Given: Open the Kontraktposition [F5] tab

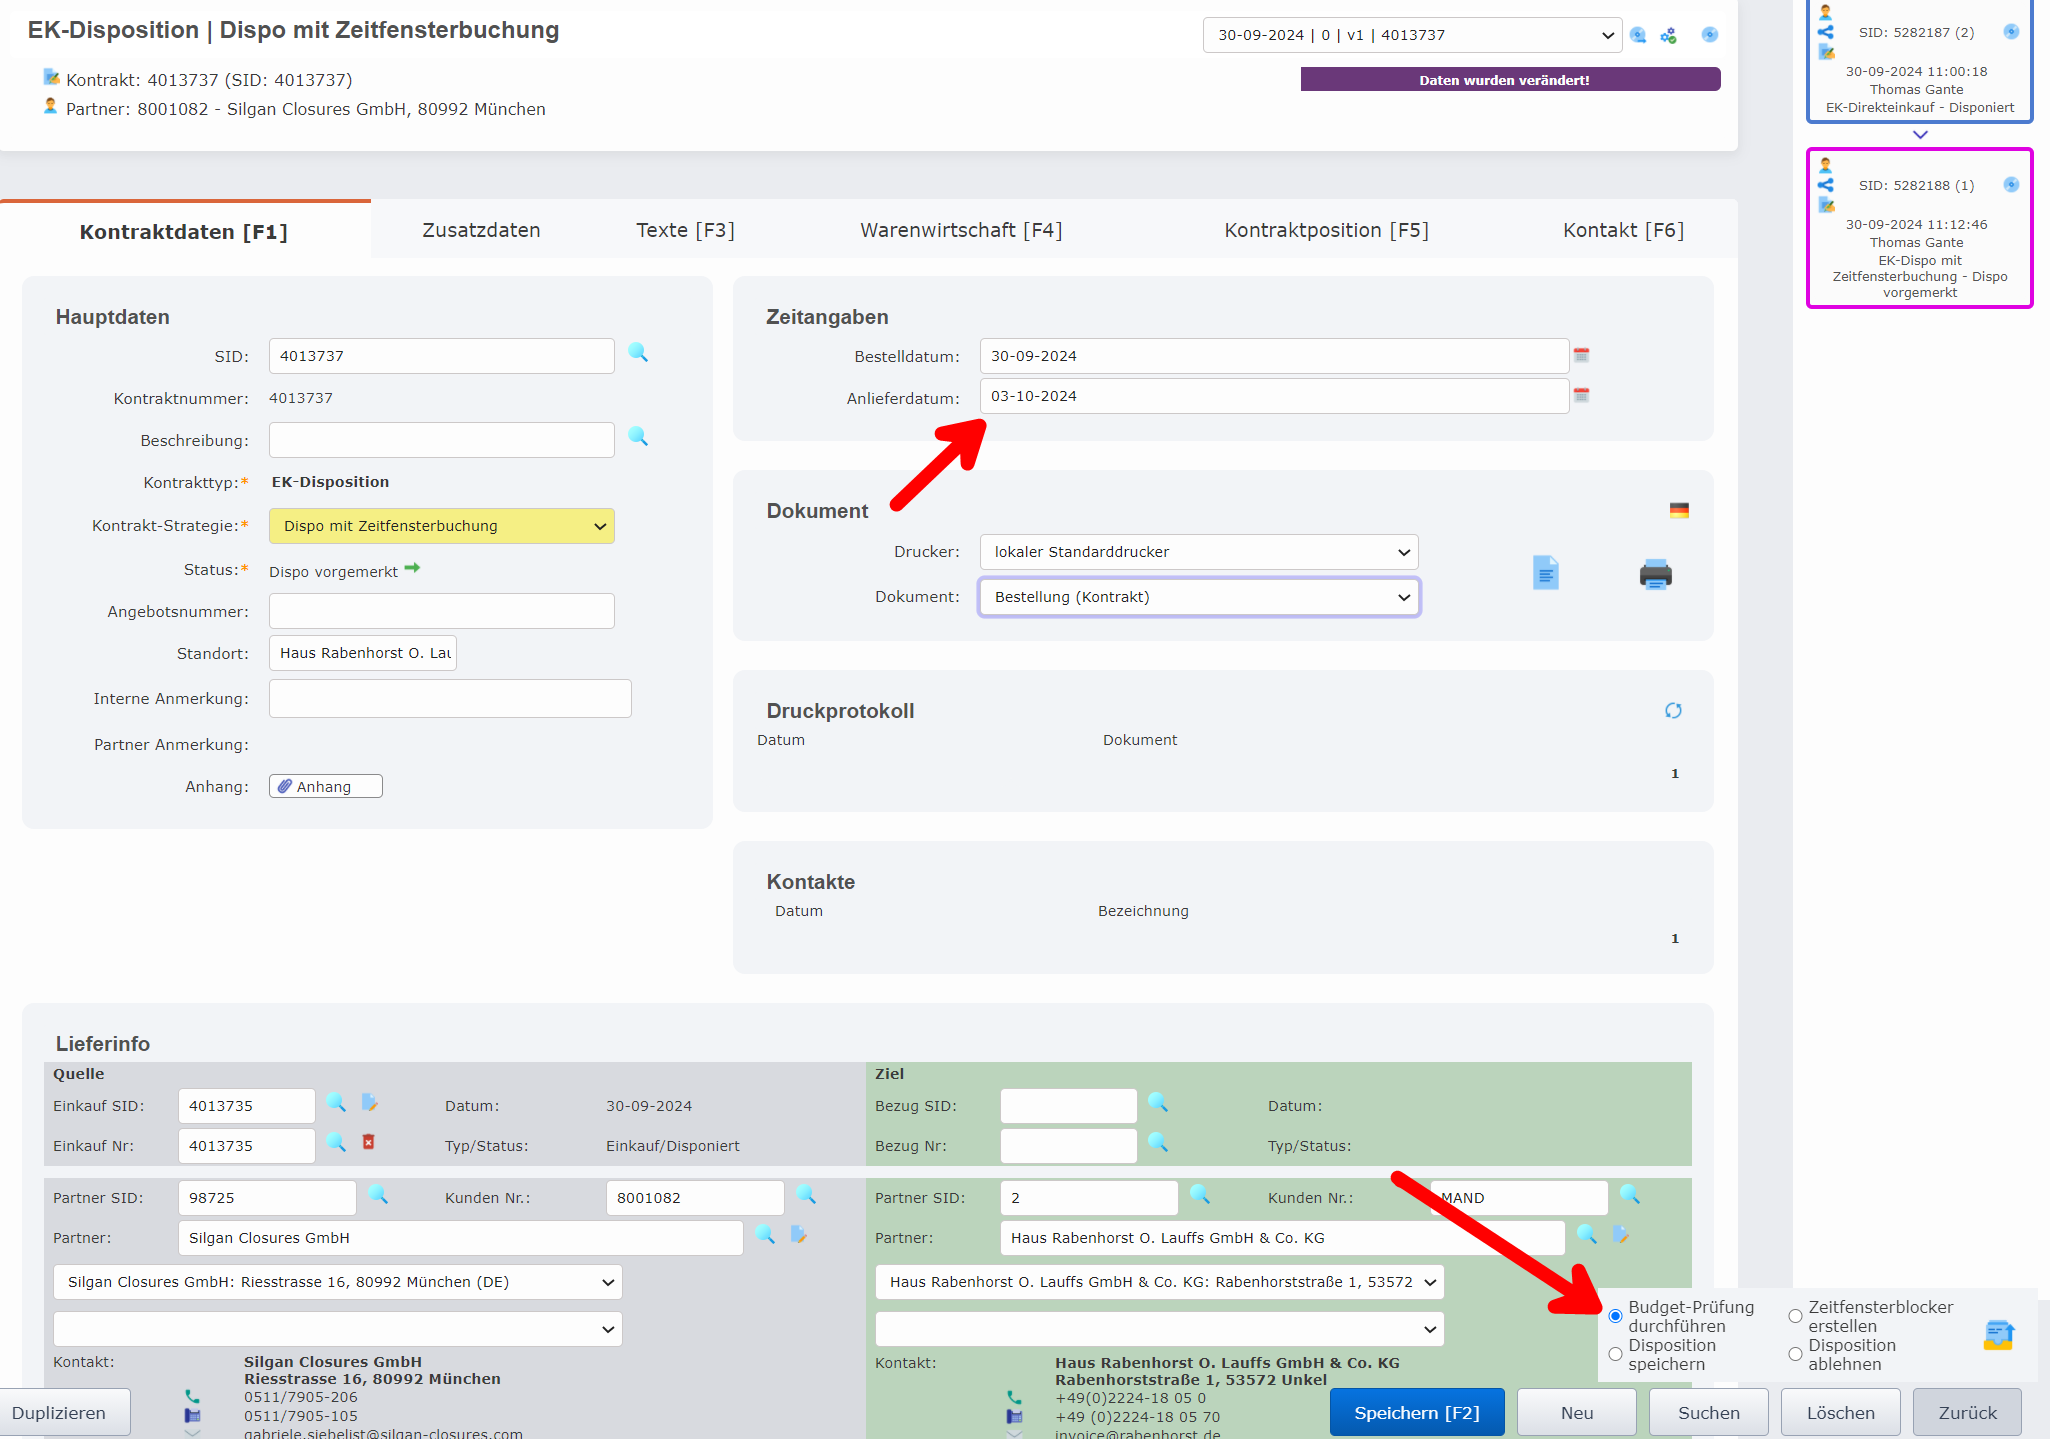Looking at the screenshot, I should (x=1325, y=230).
